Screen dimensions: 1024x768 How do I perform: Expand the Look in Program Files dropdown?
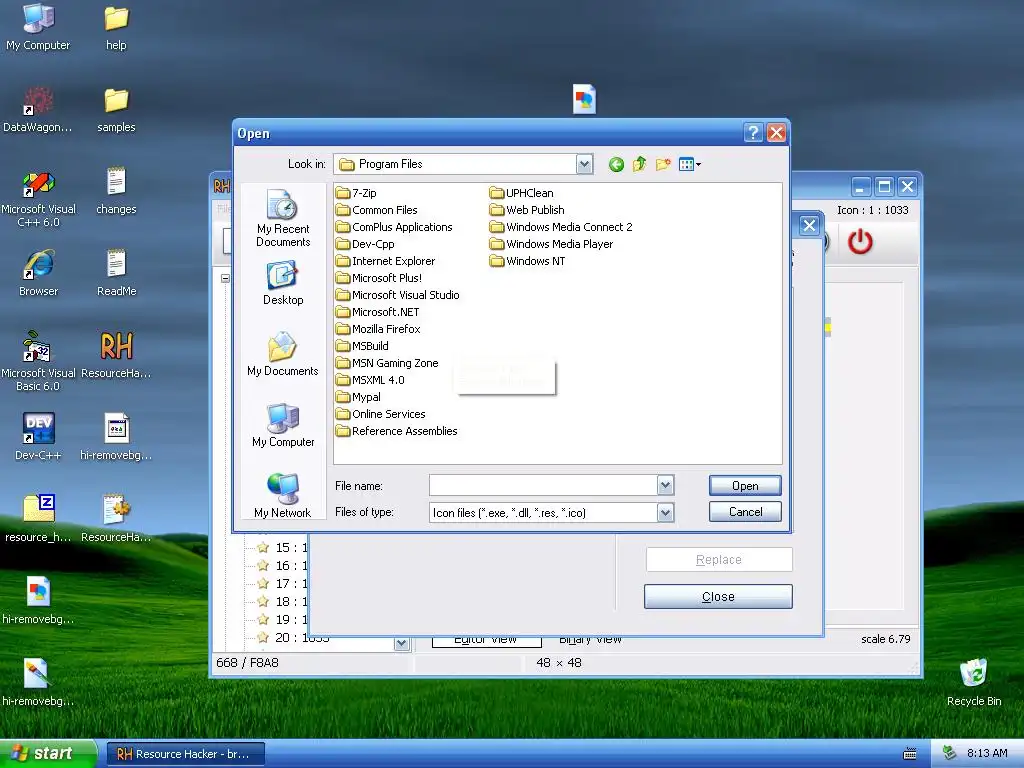[x=584, y=164]
